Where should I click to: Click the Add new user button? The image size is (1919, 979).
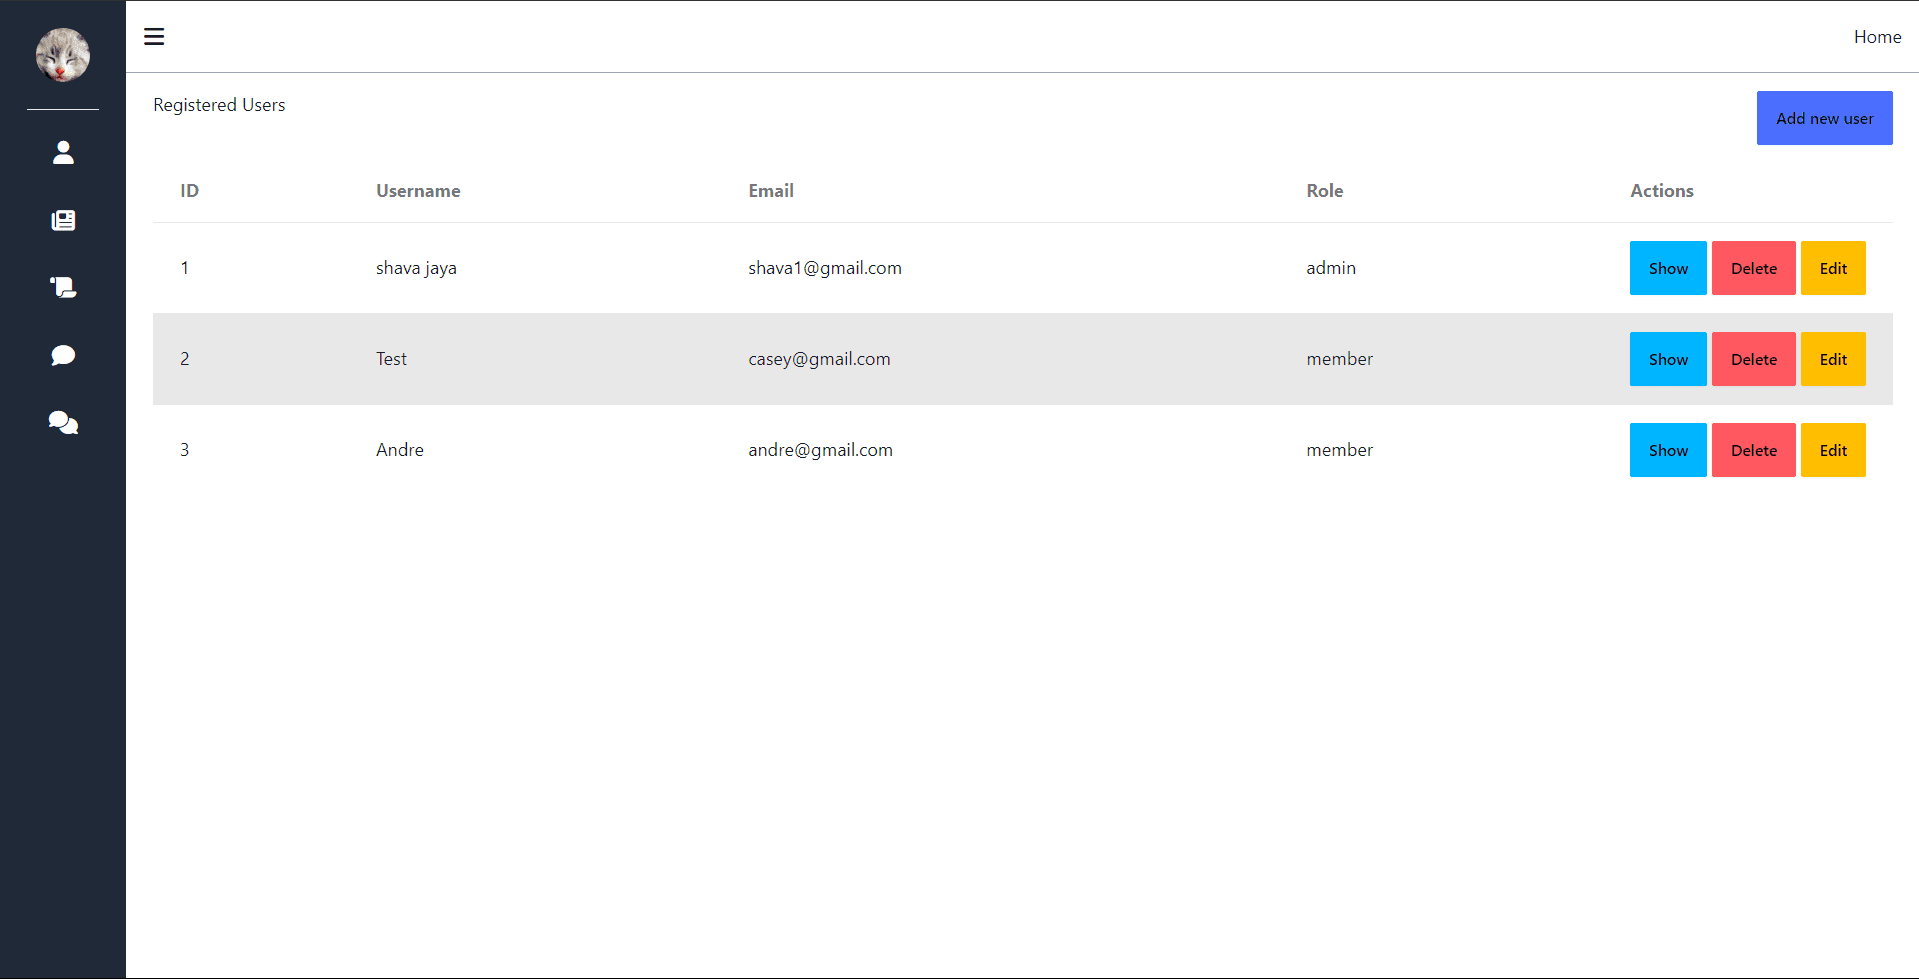1824,117
